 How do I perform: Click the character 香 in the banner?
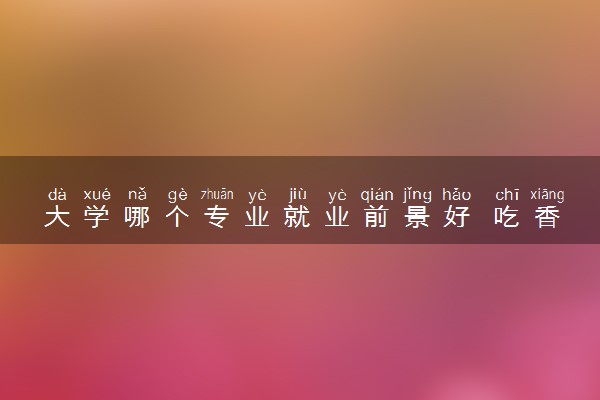click(x=547, y=217)
